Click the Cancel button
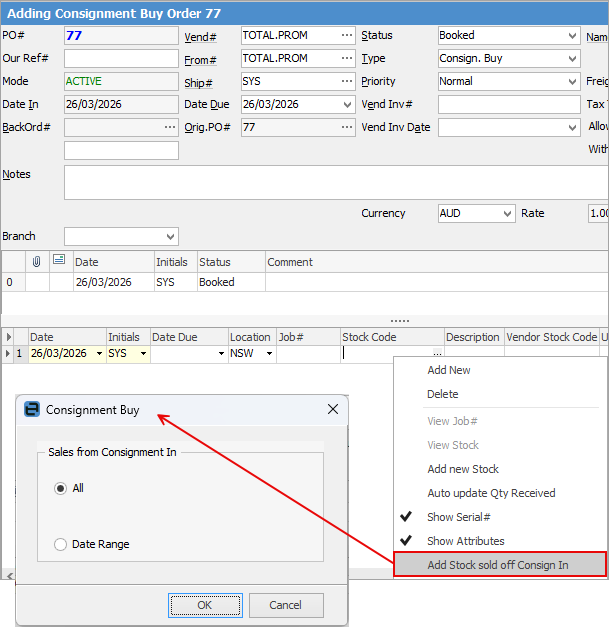The height and width of the screenshot is (627, 609). click(x=286, y=605)
